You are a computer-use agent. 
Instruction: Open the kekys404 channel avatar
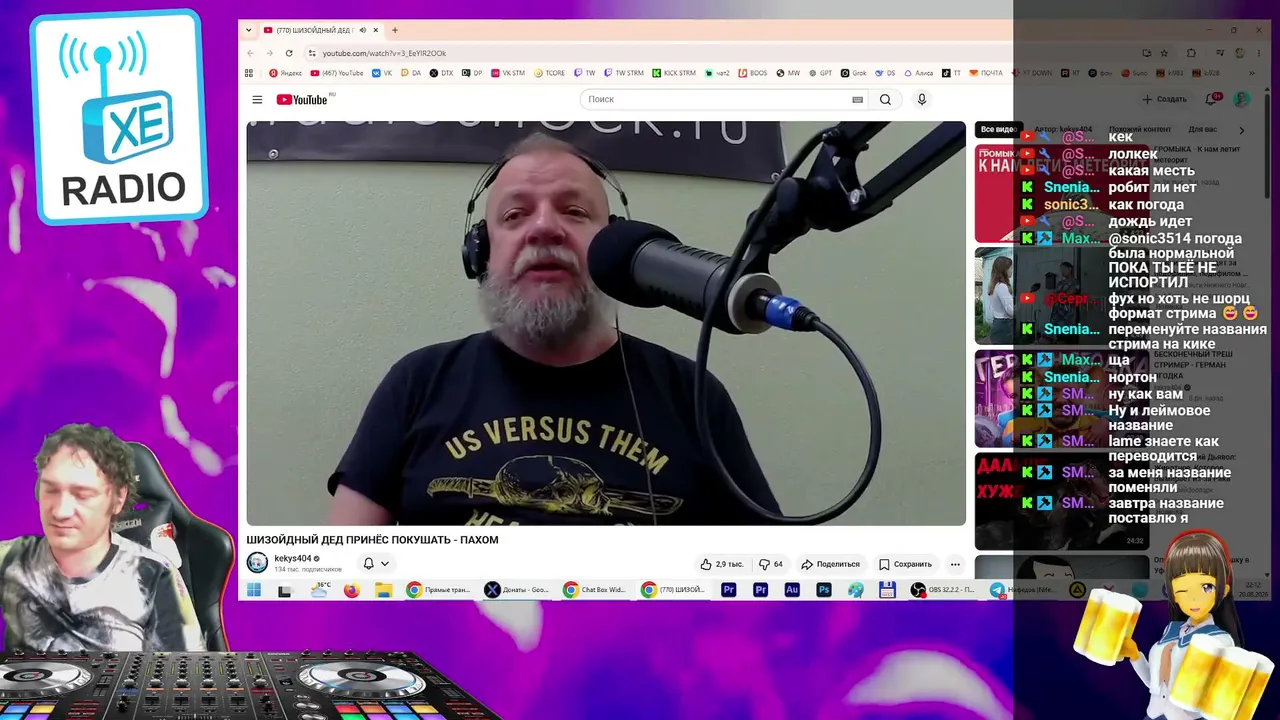[257, 563]
